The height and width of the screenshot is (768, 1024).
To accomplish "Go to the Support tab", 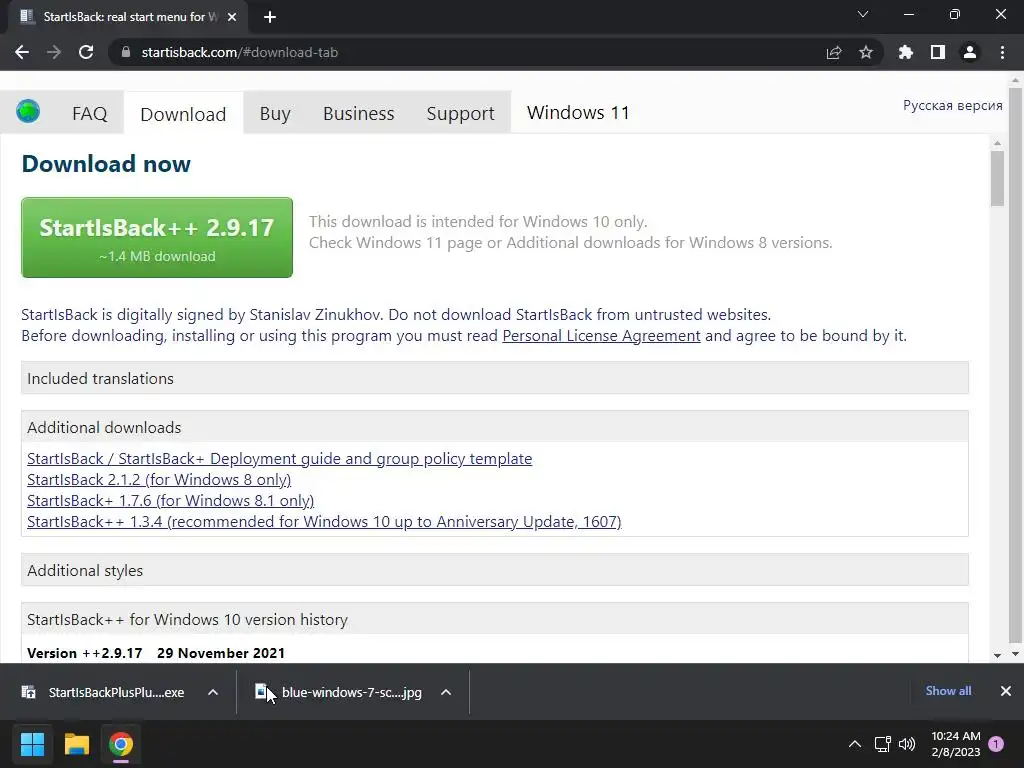I will click(460, 114).
